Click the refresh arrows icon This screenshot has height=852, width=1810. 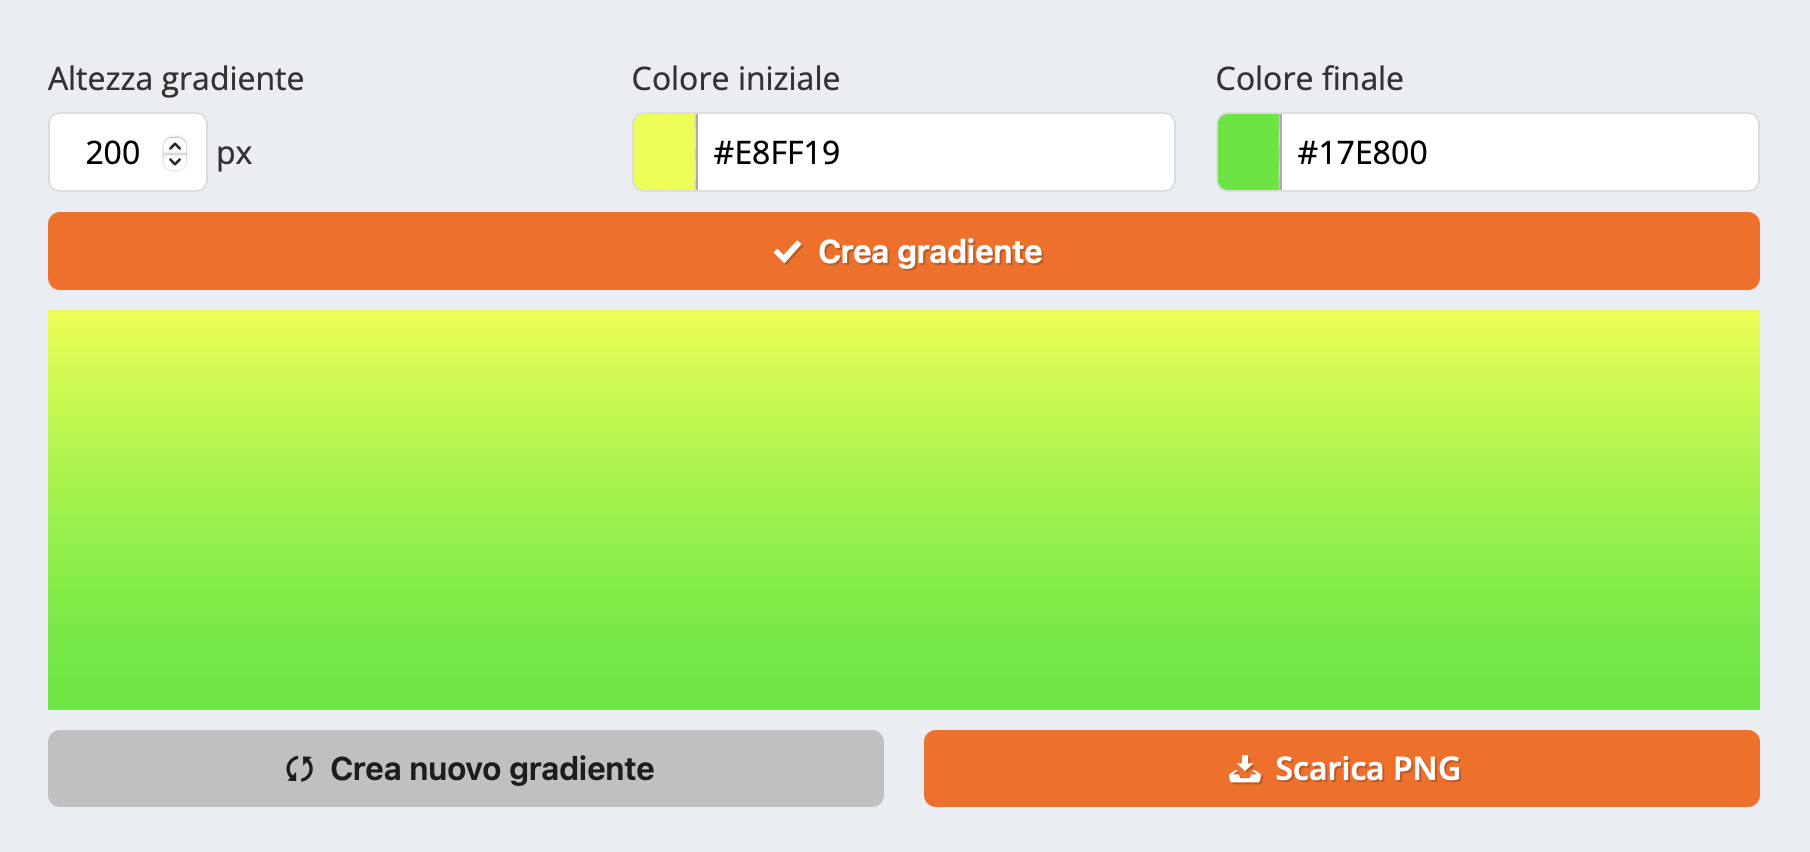[300, 769]
